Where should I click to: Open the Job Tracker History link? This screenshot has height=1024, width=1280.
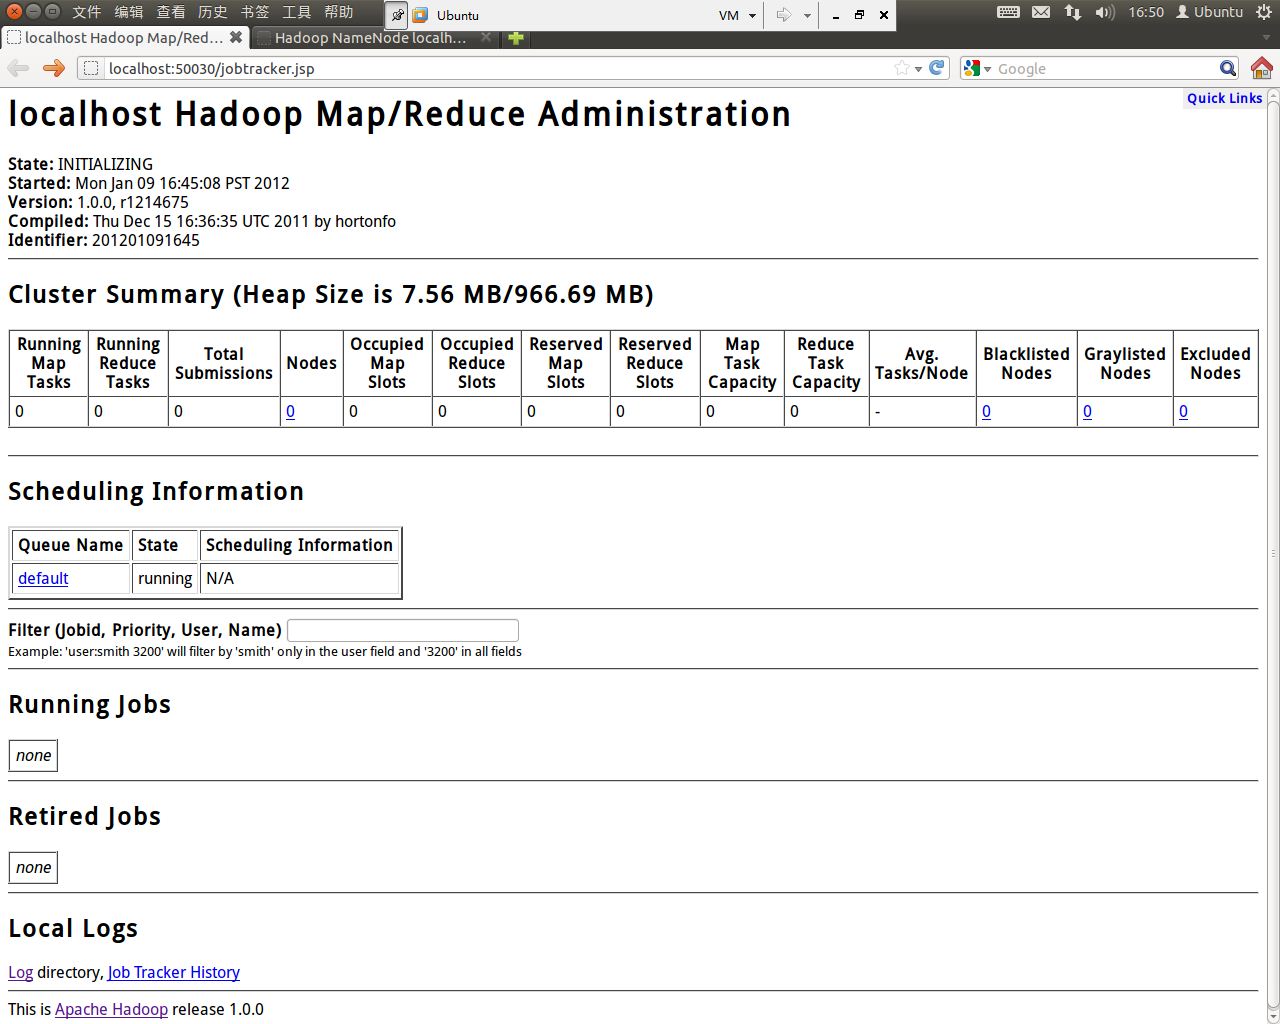(173, 972)
